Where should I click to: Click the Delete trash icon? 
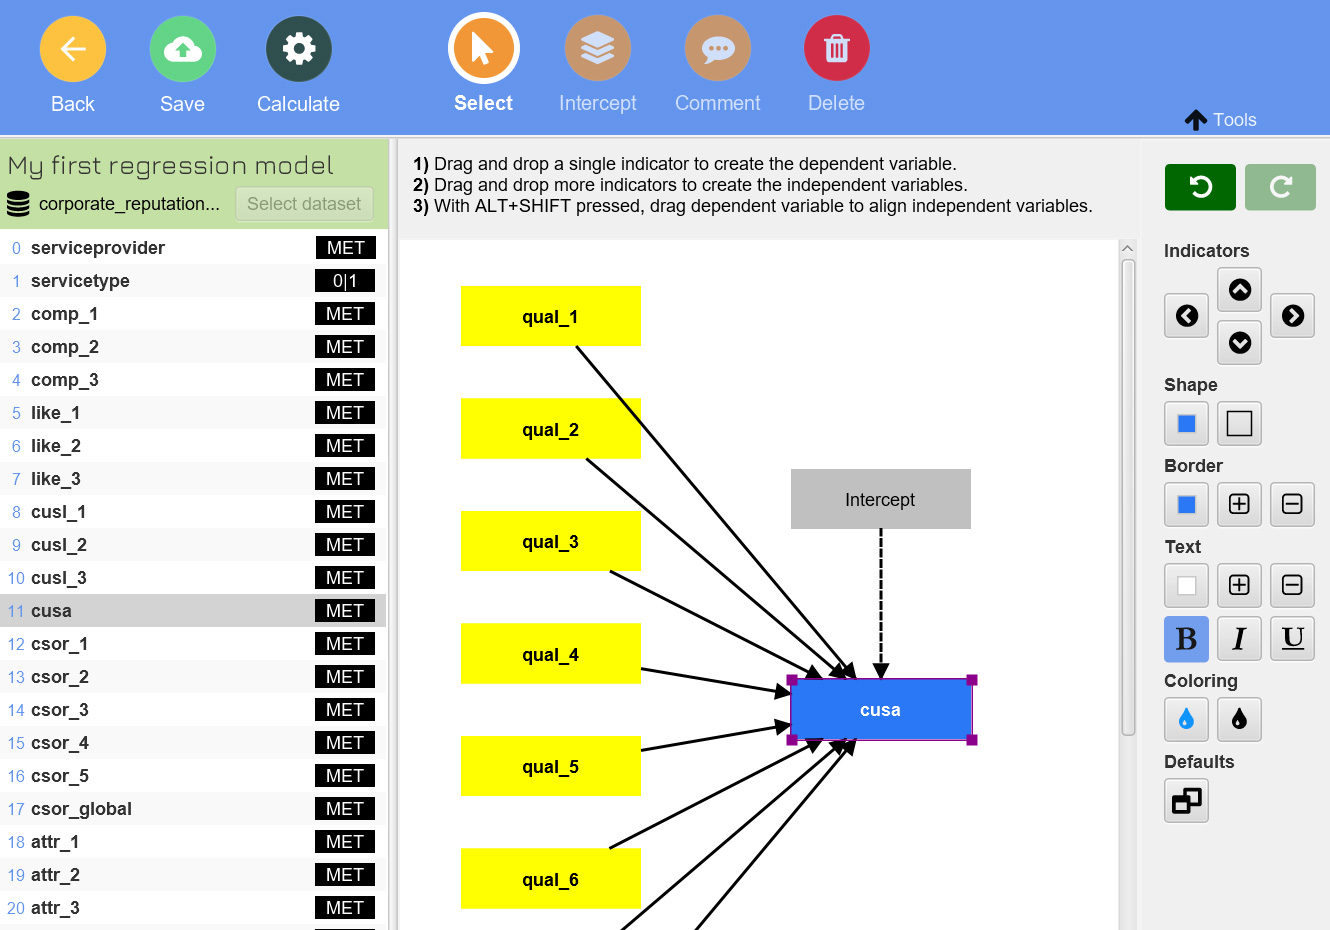coord(836,49)
